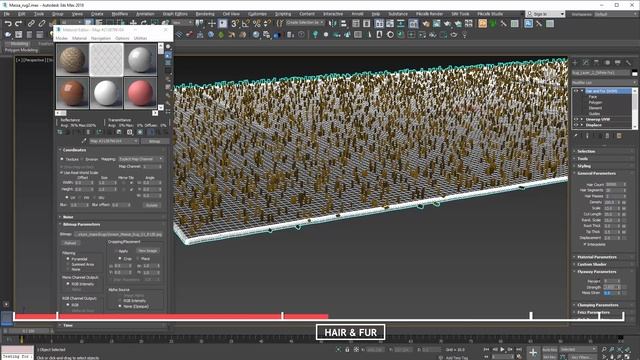Select the Environ radio in Coordinates
This screenshot has height=360, width=640.
pos(82,159)
